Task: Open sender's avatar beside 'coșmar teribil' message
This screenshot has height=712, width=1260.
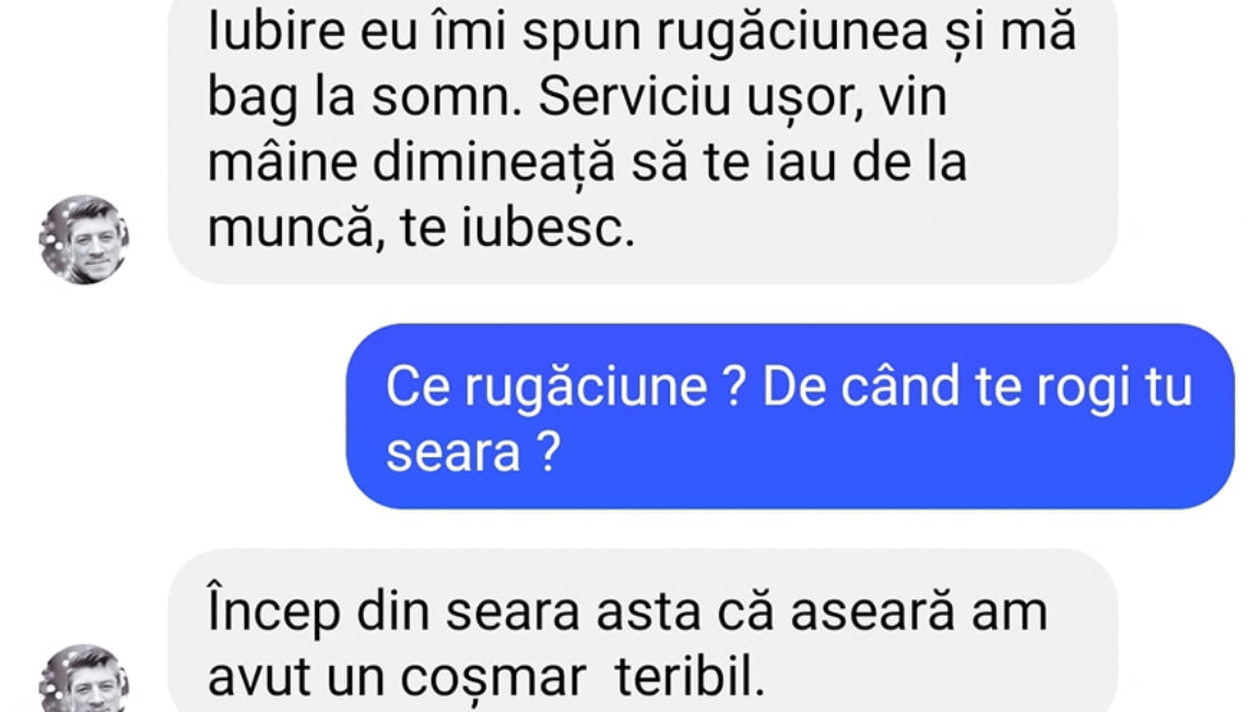Action: [x=84, y=678]
